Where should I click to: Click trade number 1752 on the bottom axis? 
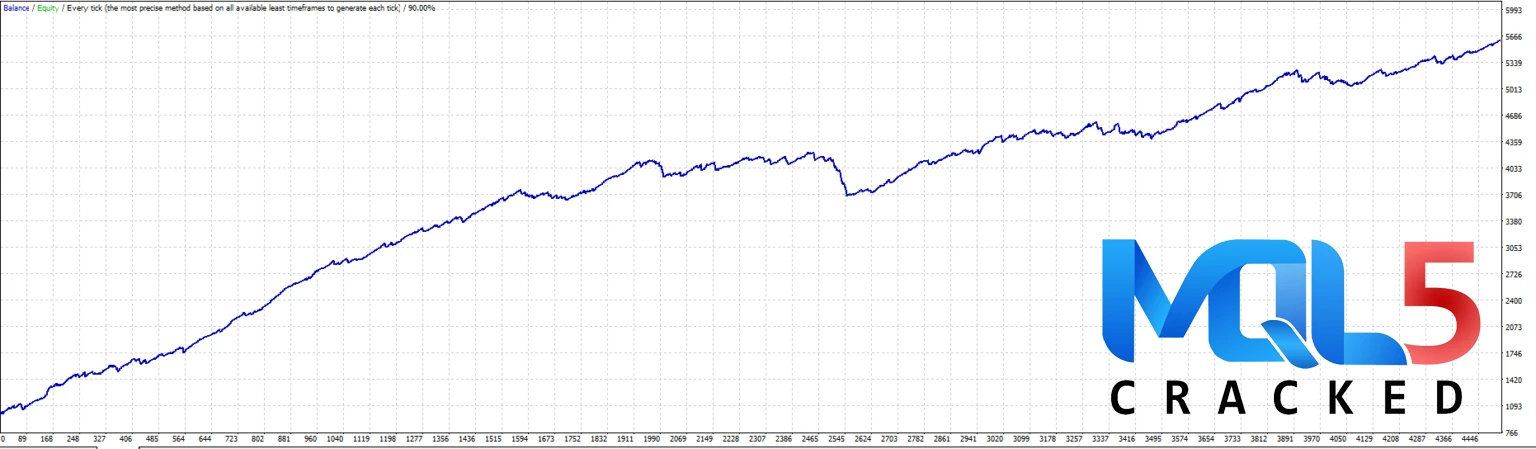[x=572, y=438]
